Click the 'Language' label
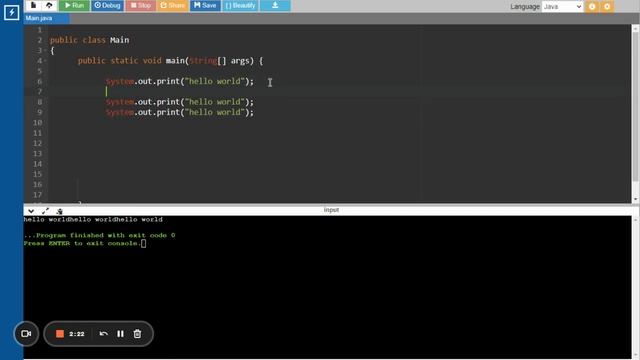This screenshot has height=360, width=640. point(524,7)
